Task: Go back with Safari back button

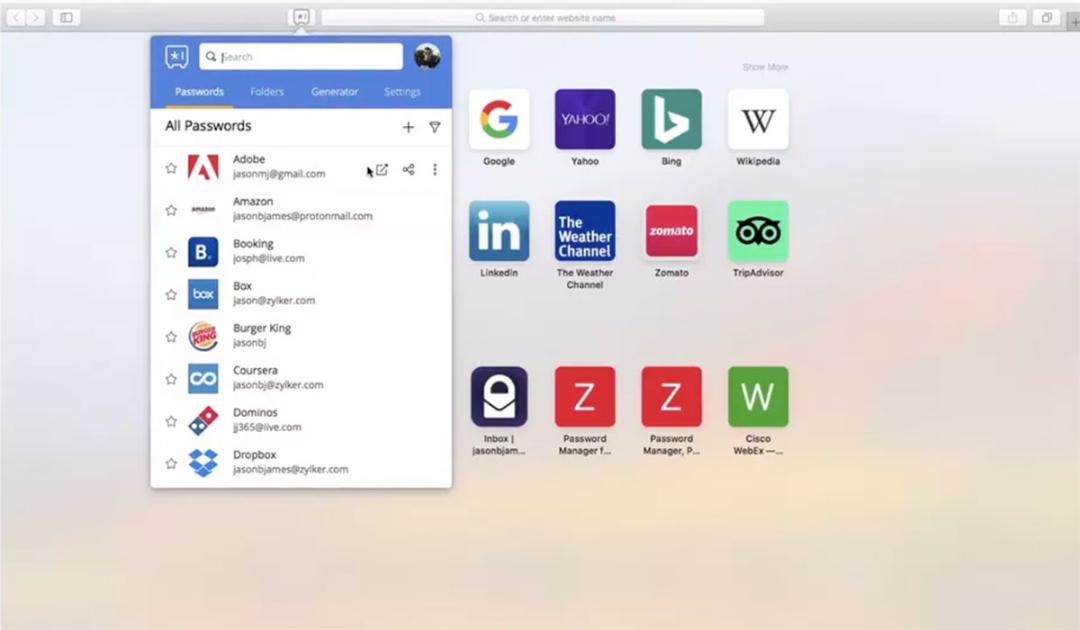Action: (16, 17)
